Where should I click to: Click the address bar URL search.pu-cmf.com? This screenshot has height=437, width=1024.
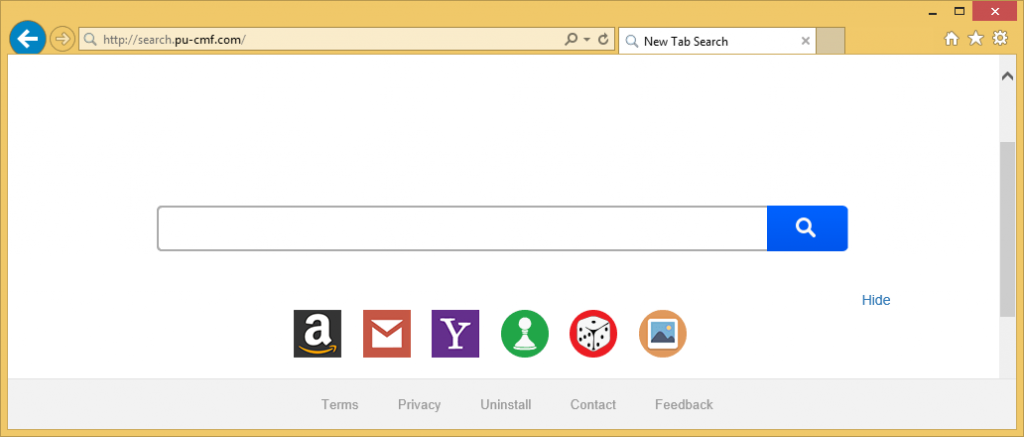click(174, 40)
